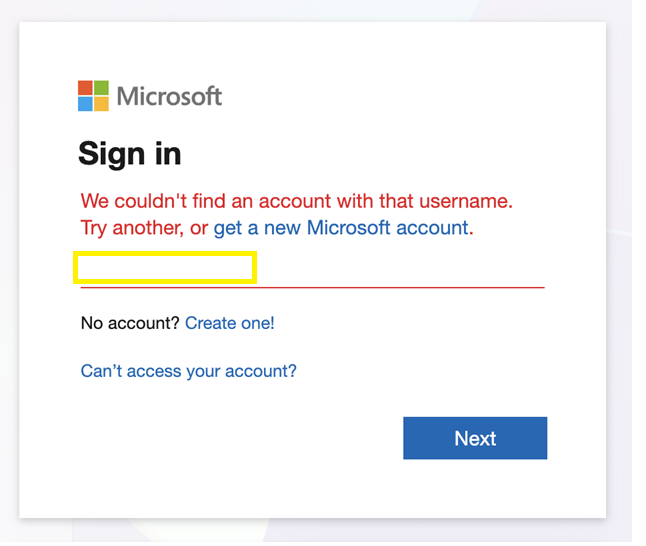This screenshot has height=546, width=646.
Task: Open 'Can't access your account?' link
Action: (189, 371)
